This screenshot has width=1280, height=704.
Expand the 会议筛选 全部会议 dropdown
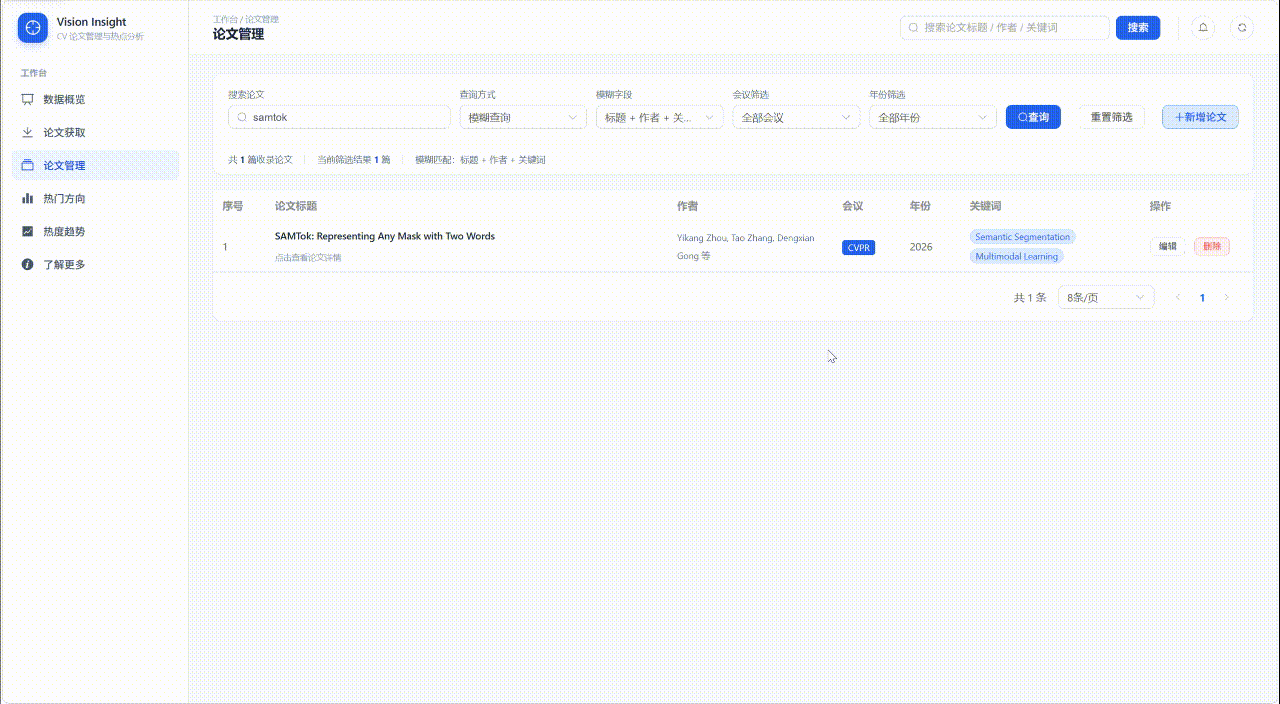click(796, 117)
